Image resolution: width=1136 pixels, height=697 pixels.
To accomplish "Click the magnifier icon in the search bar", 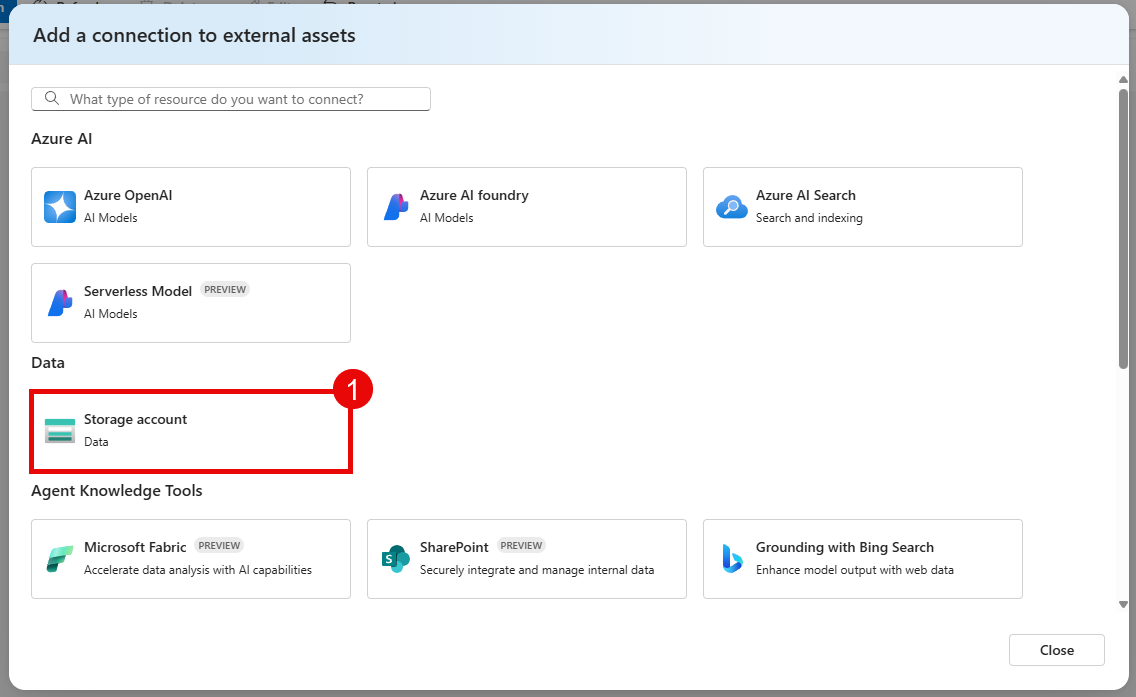I will 50,98.
